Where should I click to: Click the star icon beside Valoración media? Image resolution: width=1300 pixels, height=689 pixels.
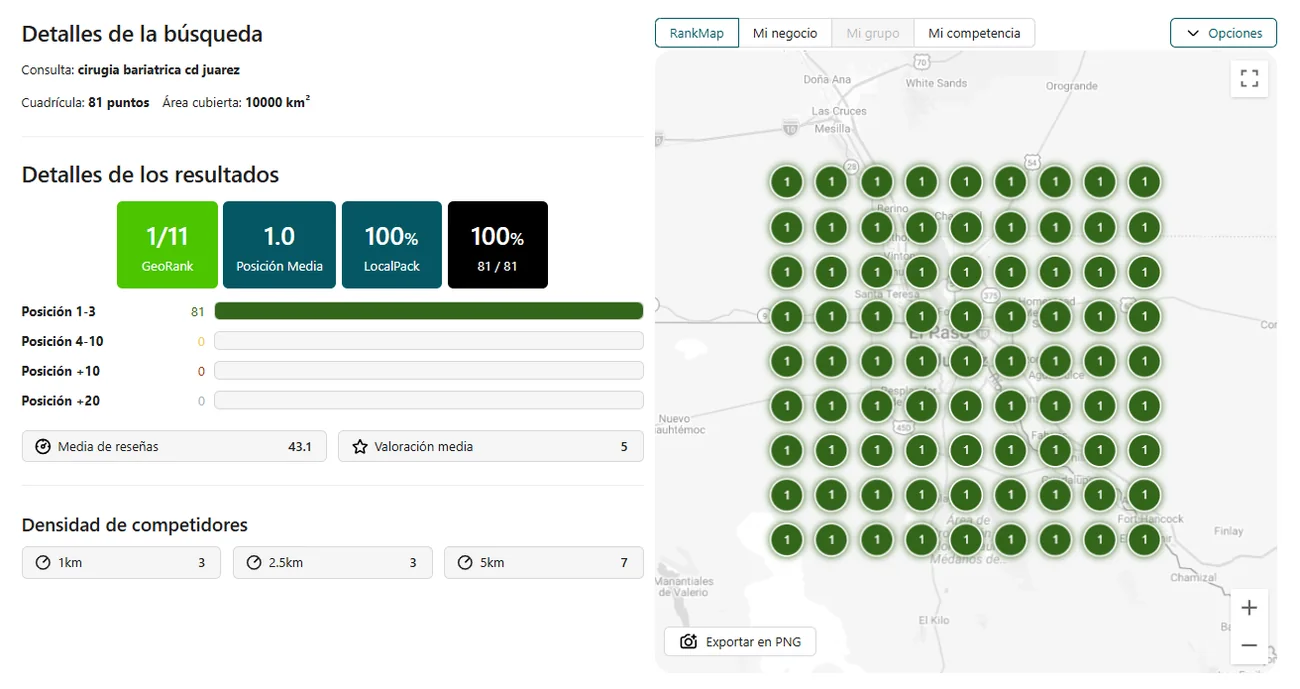click(x=360, y=447)
